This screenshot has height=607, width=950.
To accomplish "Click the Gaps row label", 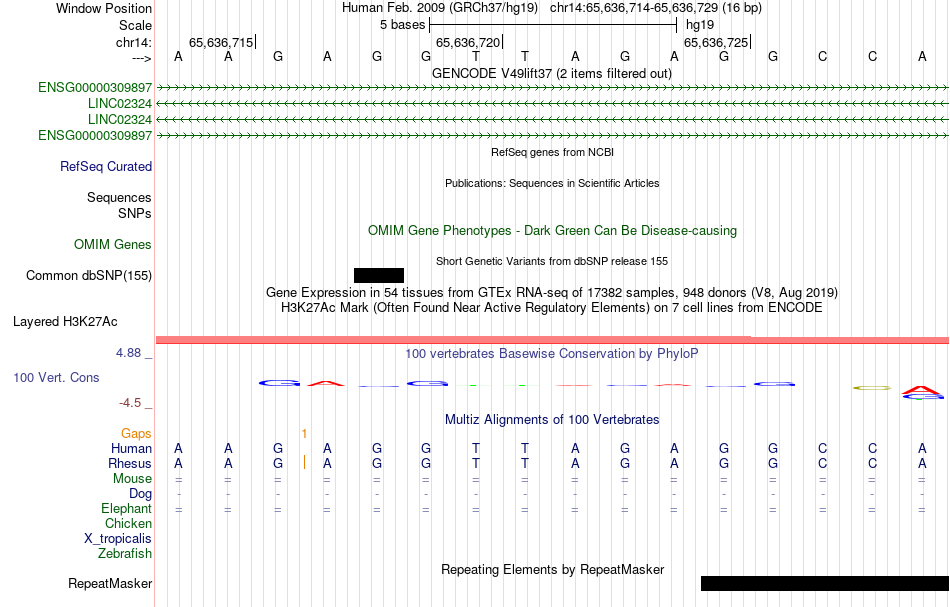I will (136, 434).
